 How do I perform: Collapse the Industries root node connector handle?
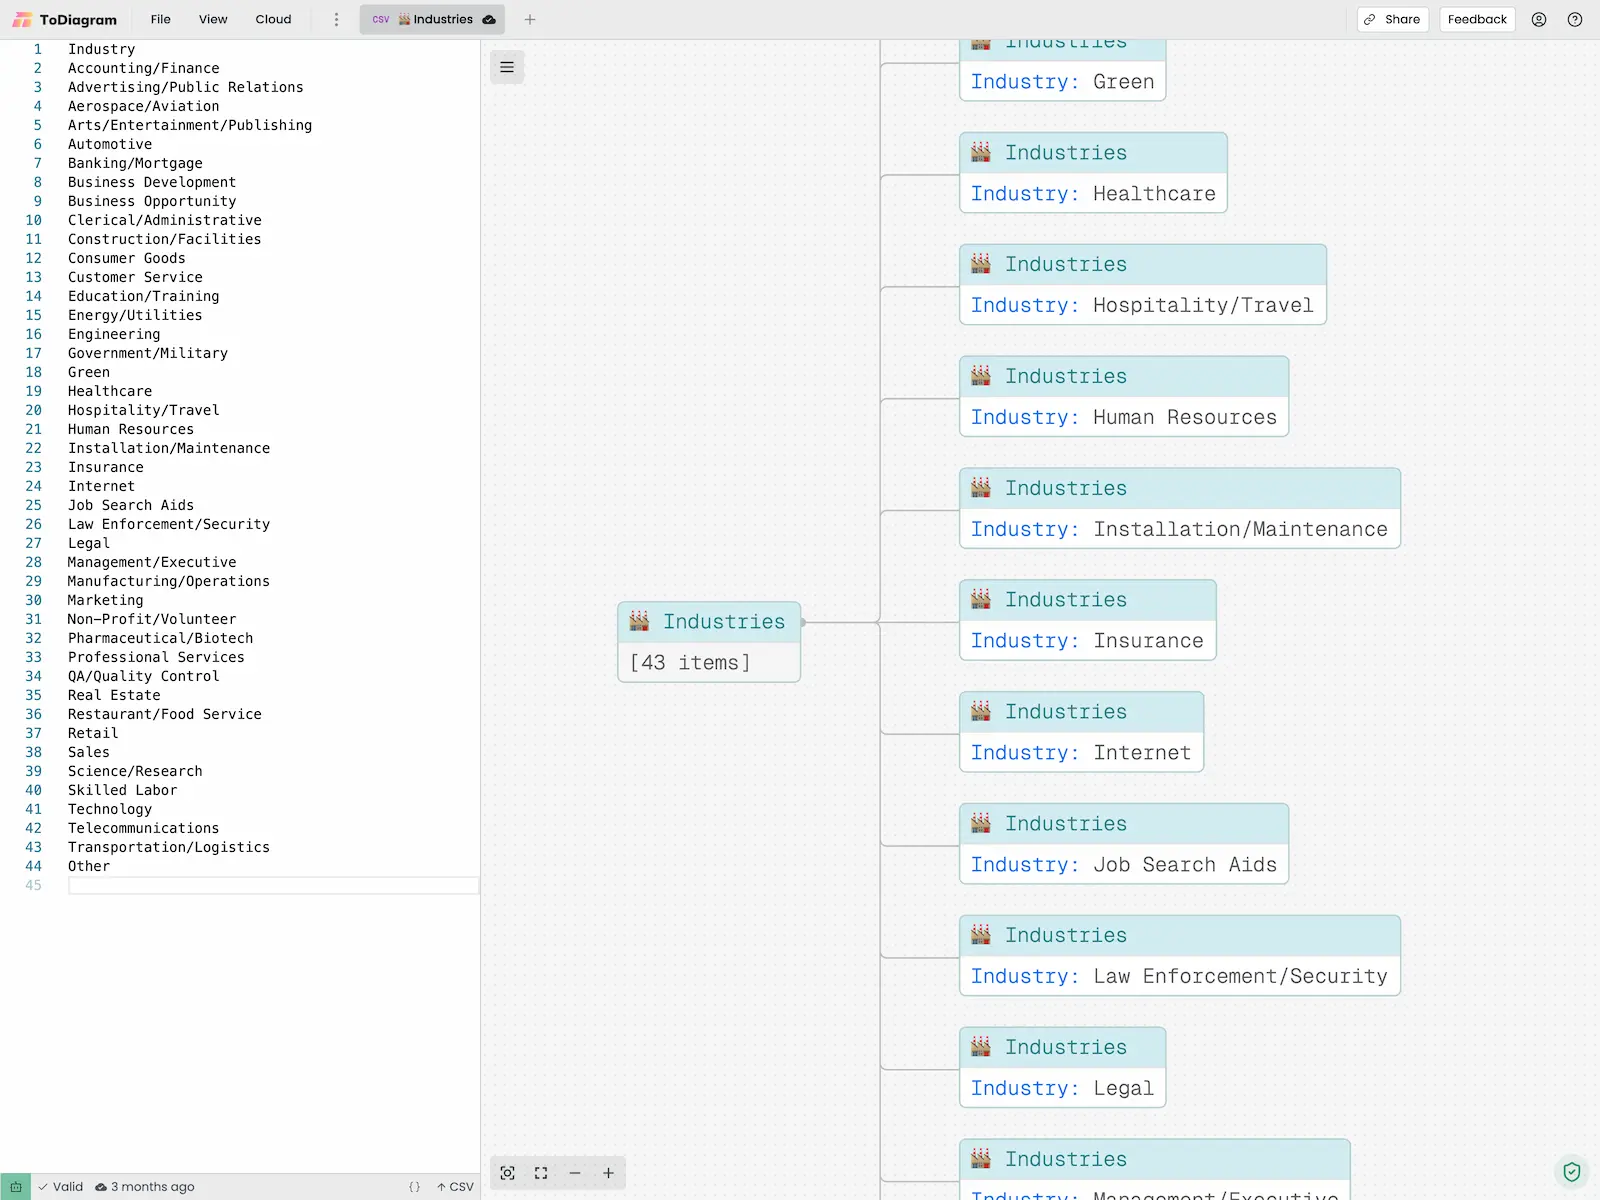pos(803,622)
